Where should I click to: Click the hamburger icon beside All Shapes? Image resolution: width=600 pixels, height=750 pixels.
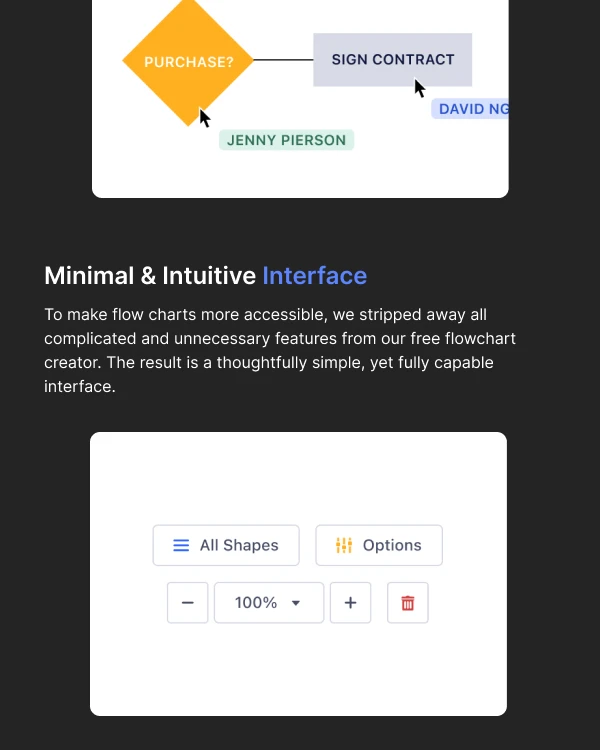tap(181, 545)
